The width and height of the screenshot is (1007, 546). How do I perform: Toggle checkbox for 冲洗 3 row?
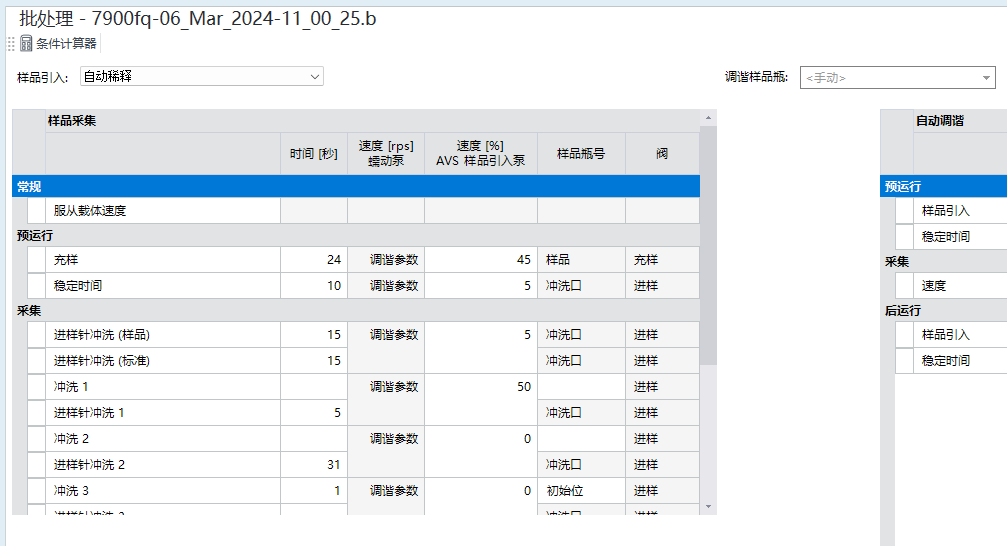pos(37,491)
